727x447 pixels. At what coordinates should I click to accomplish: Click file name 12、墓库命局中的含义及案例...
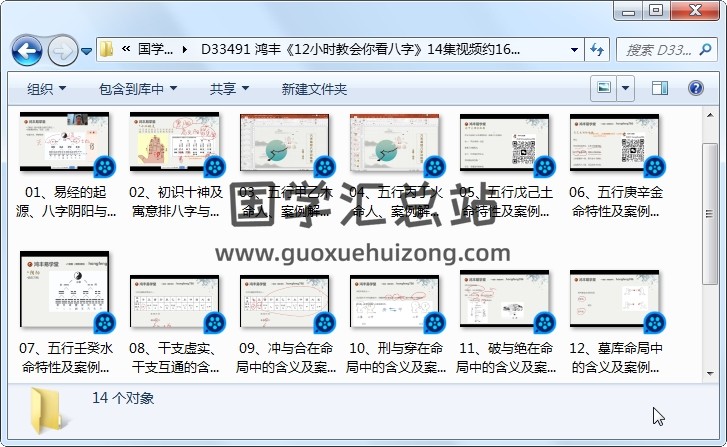tap(616, 358)
